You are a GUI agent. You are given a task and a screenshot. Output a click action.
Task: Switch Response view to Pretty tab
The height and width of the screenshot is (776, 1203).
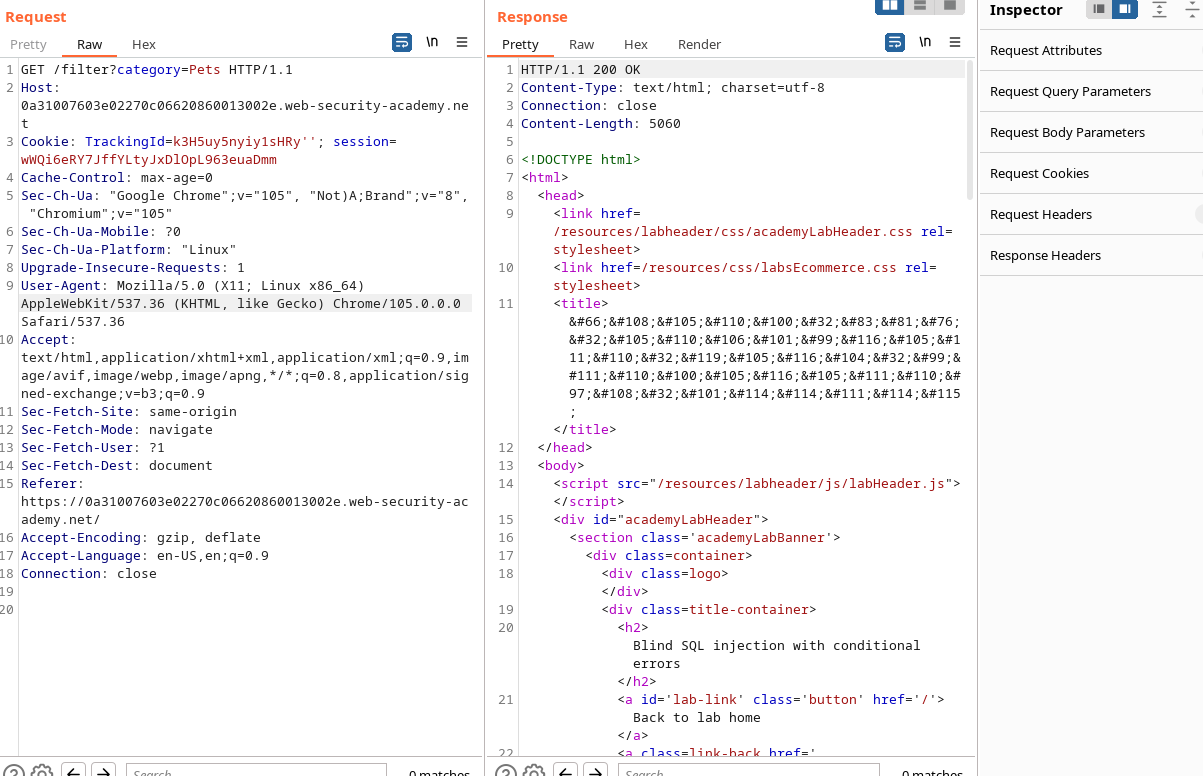click(520, 44)
